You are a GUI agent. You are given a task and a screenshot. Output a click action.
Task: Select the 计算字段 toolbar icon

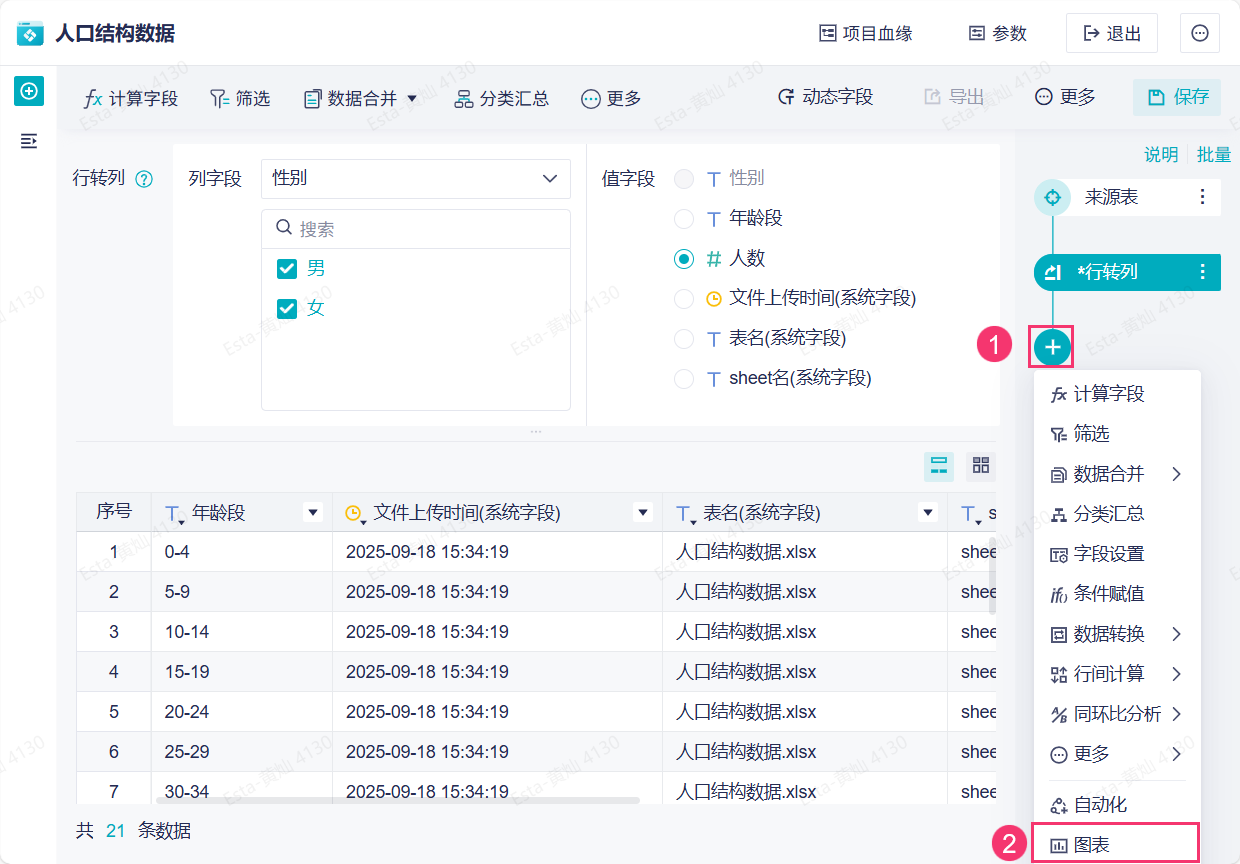point(130,98)
